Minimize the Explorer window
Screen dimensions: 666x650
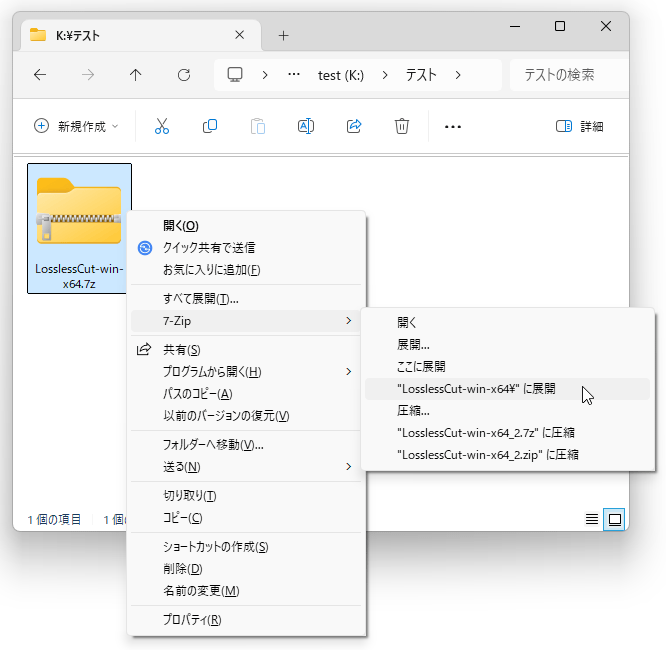click(x=515, y=26)
